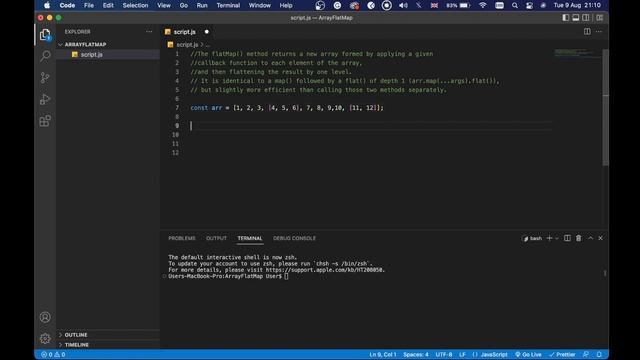This screenshot has width=640, height=360.
Task: Change encoding via UTF-8 status item
Action: click(x=444, y=354)
